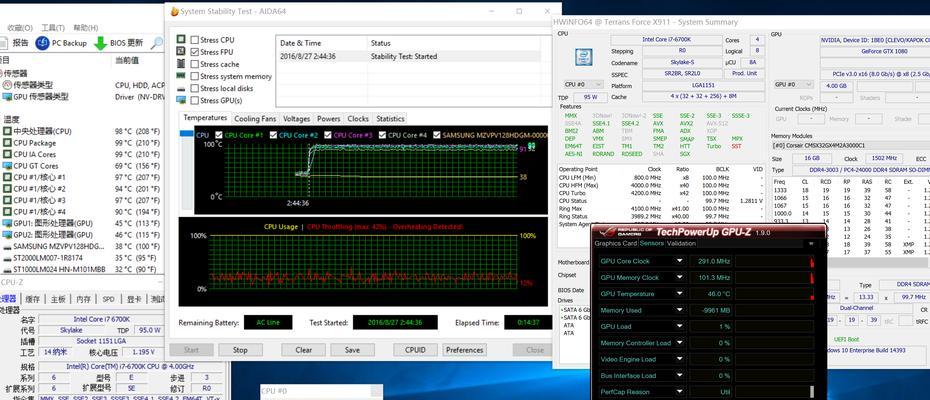Screen dimensions: 930x400
Task: Select the SPD tab in CPU-Z
Action: click(109, 299)
